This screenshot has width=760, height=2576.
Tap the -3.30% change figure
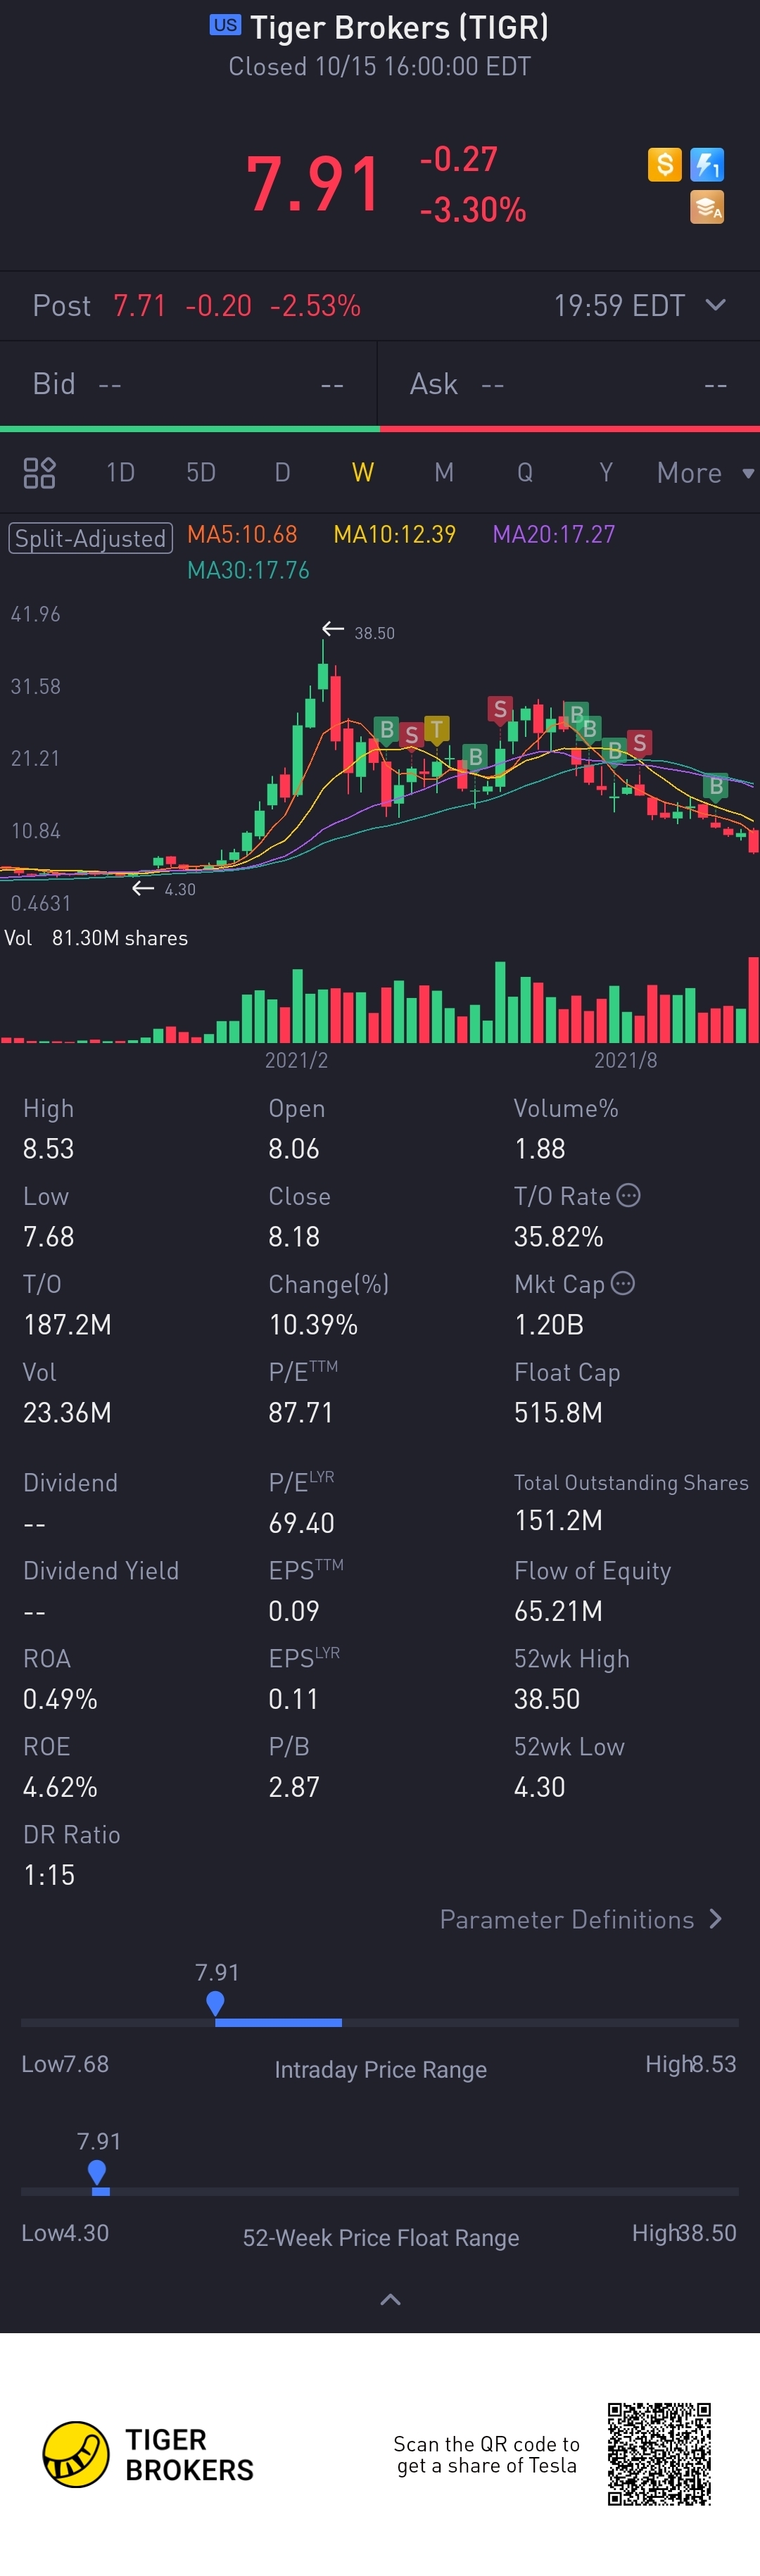(473, 210)
